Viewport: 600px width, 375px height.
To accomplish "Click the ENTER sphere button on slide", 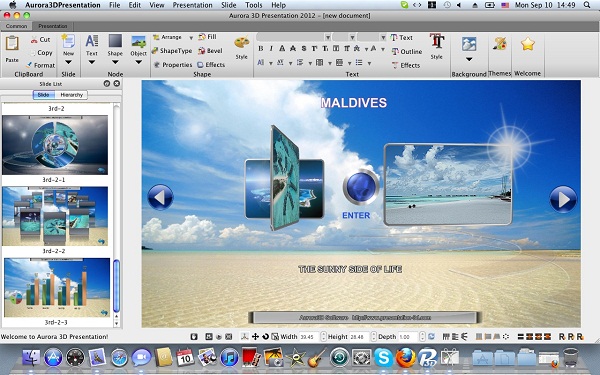I will [360, 187].
